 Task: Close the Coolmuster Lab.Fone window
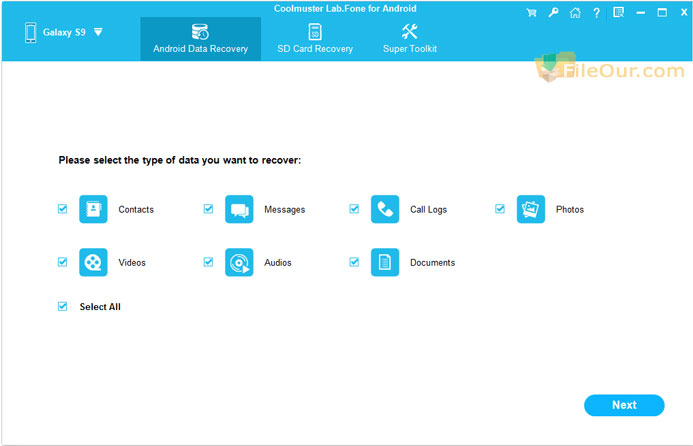pyautogui.click(x=684, y=12)
